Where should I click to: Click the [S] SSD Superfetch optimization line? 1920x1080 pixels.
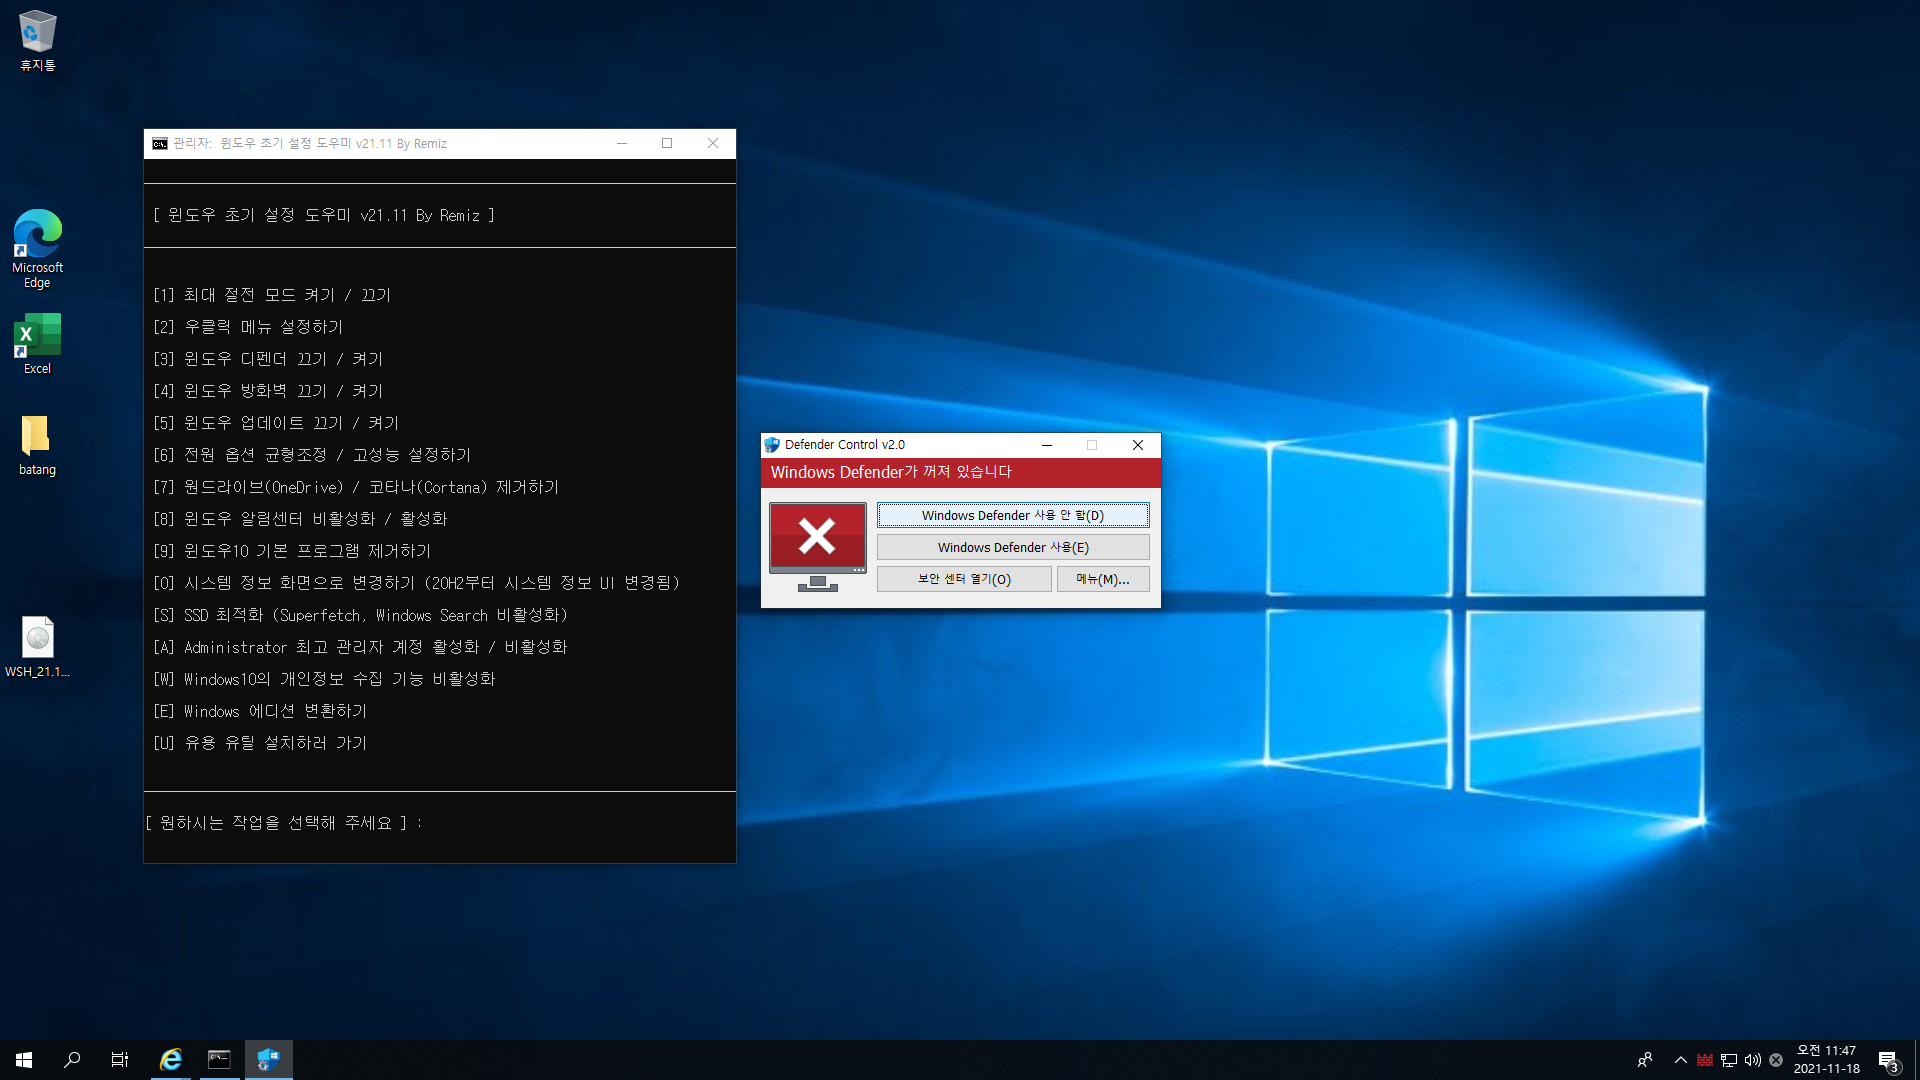pos(360,615)
